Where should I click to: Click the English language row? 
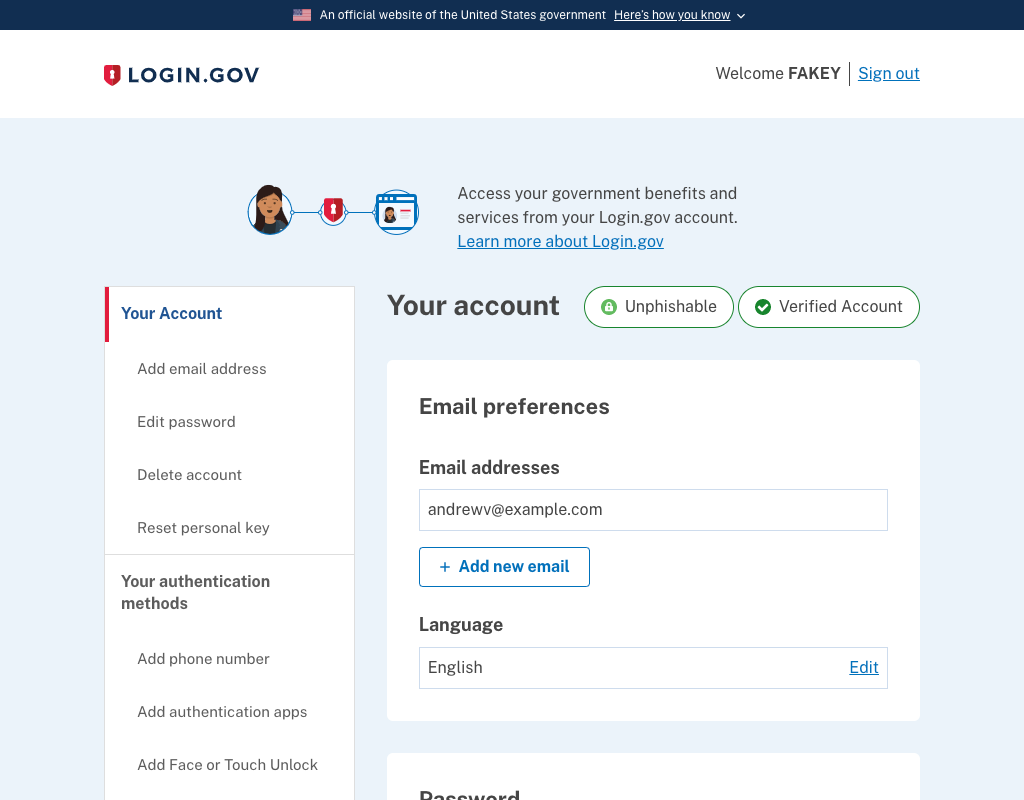click(653, 668)
